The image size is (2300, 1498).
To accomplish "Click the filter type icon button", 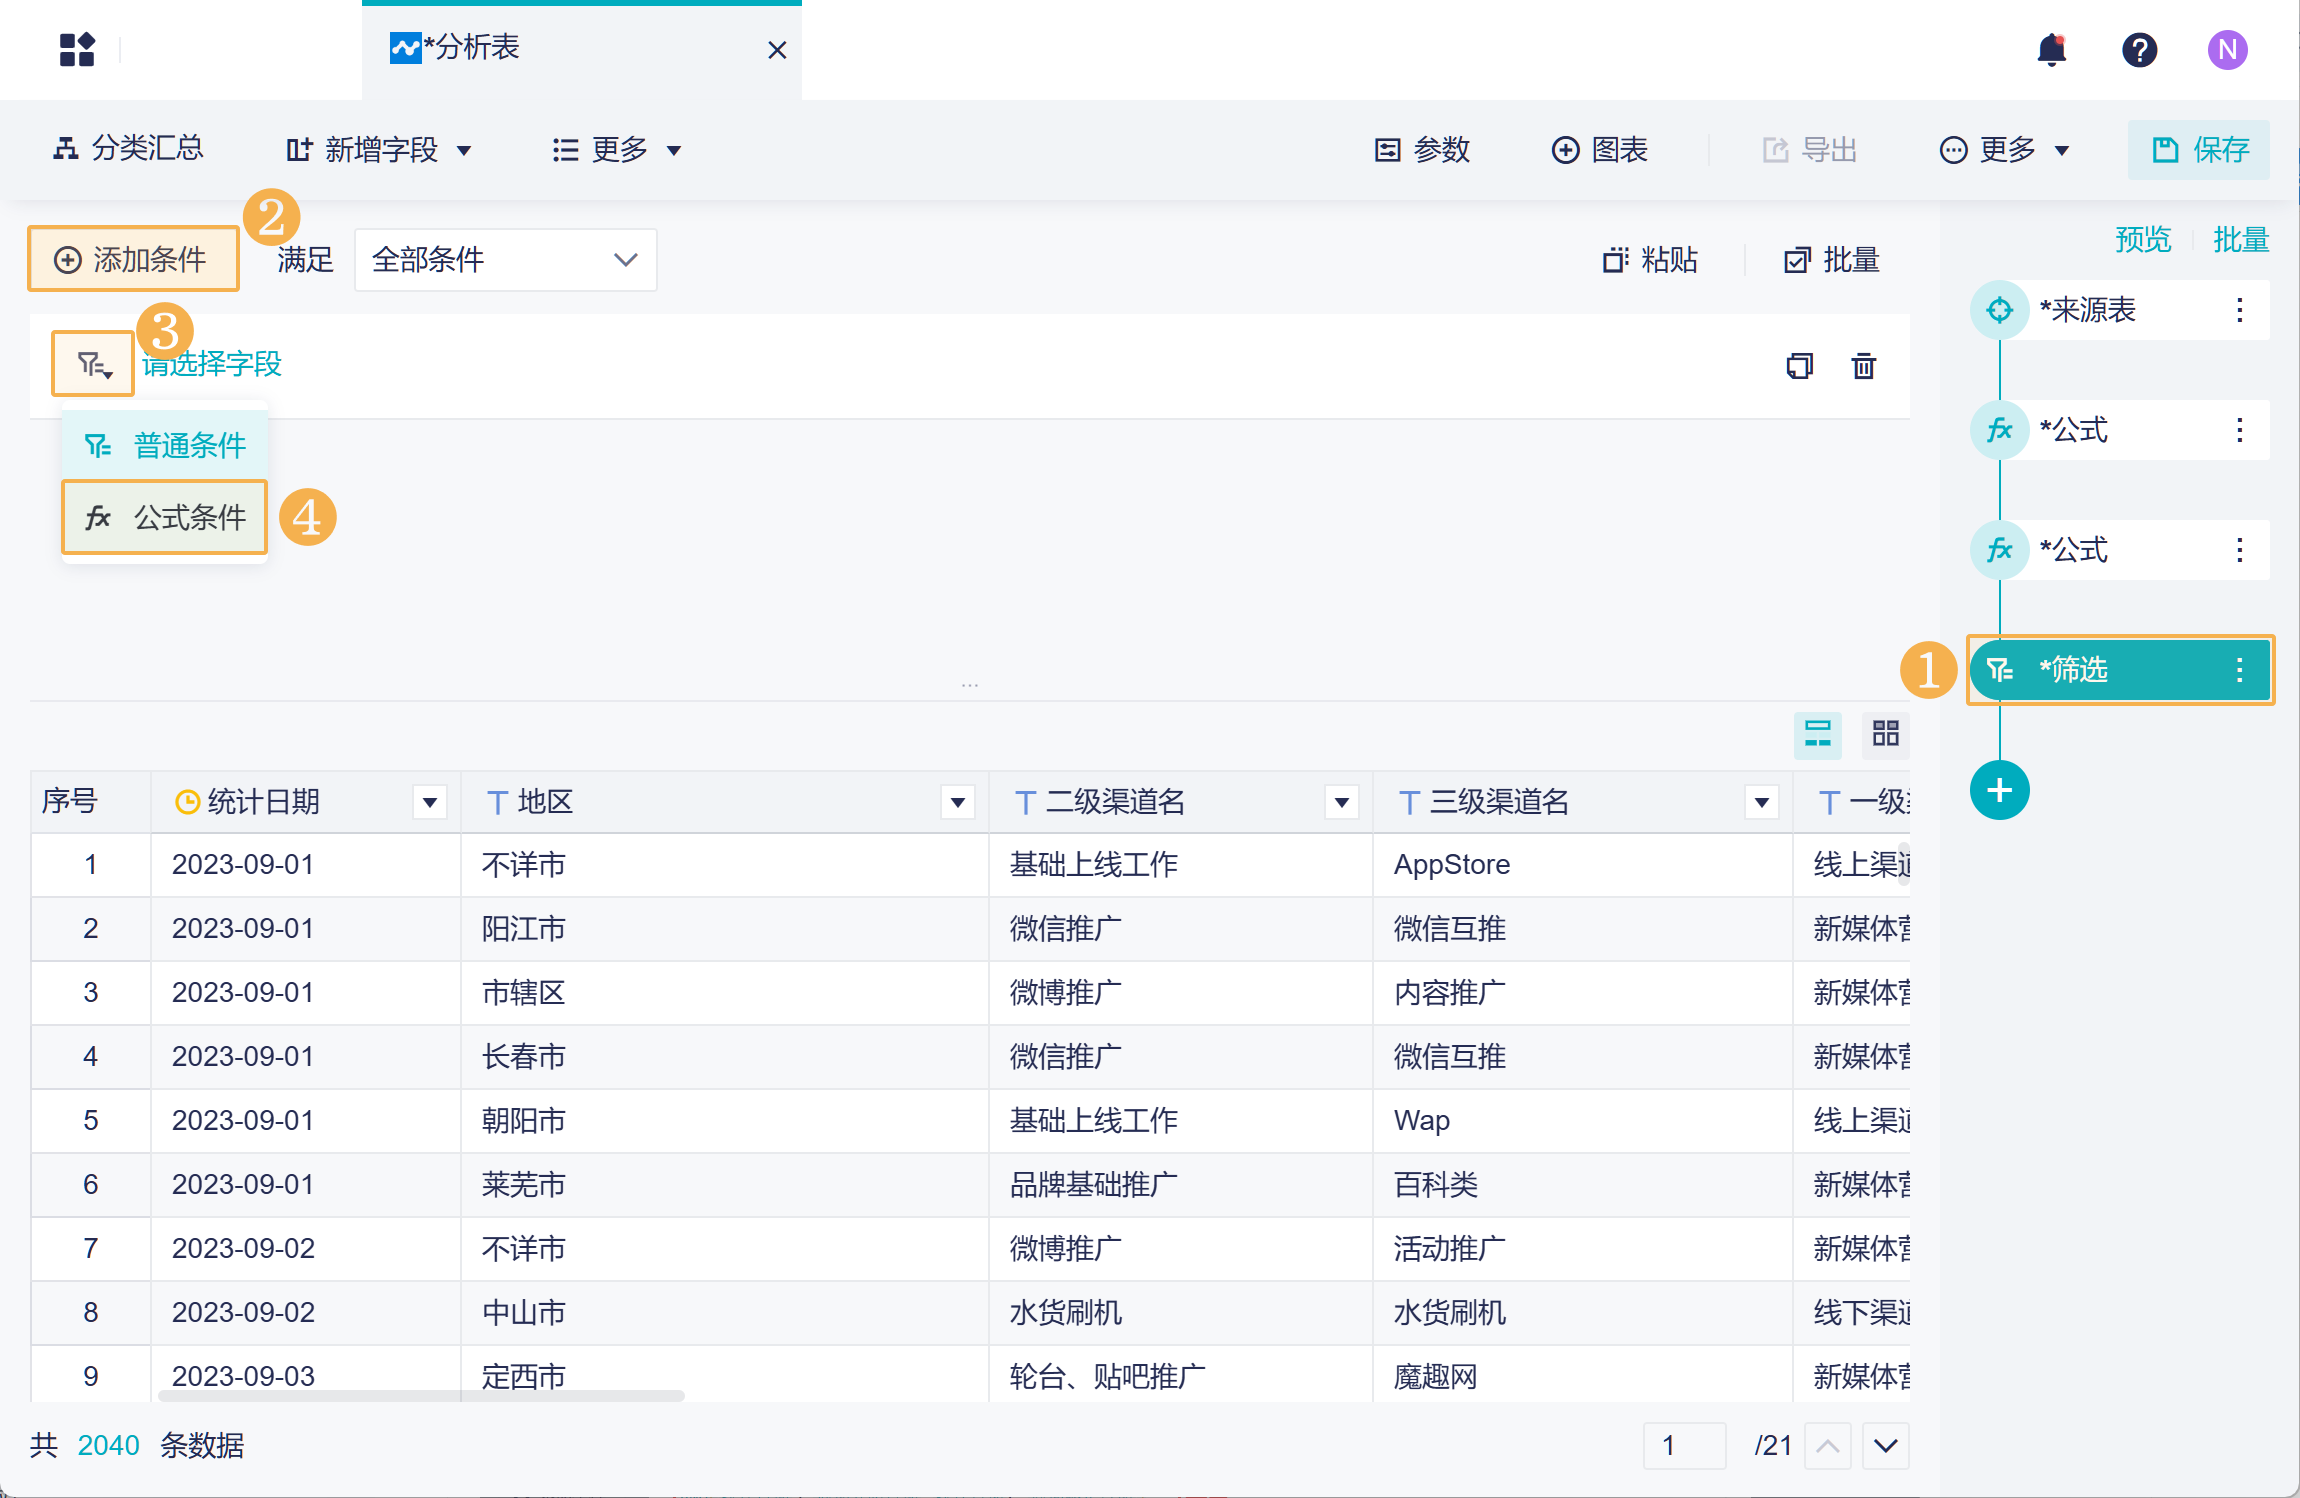I will [x=93, y=364].
